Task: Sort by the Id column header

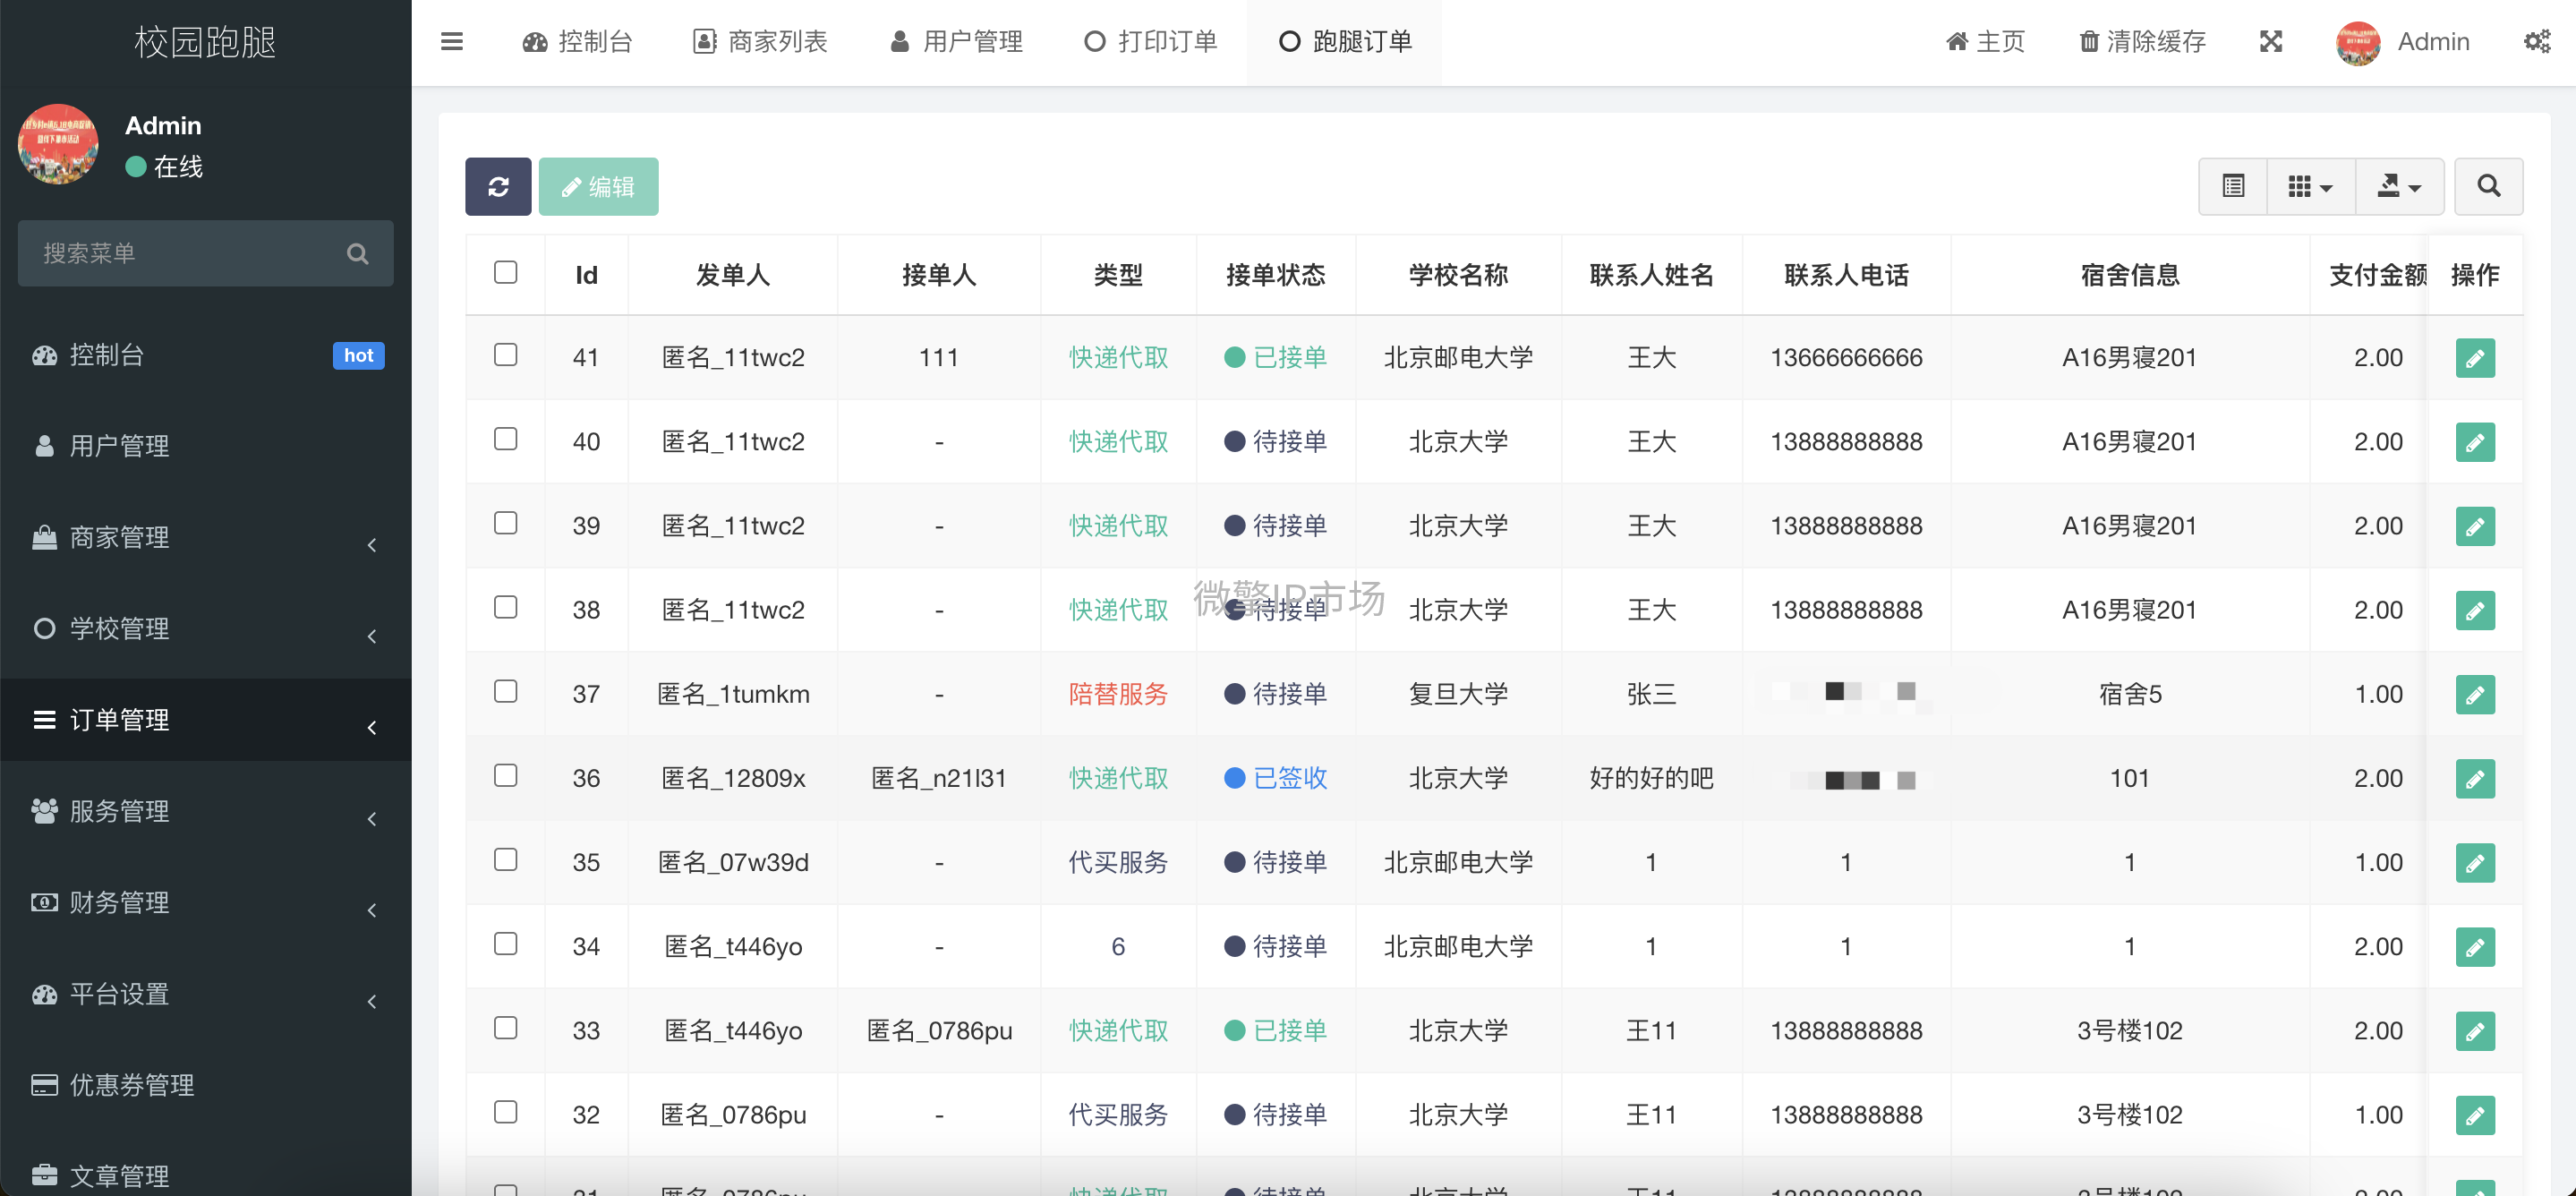Action: pyautogui.click(x=586, y=275)
